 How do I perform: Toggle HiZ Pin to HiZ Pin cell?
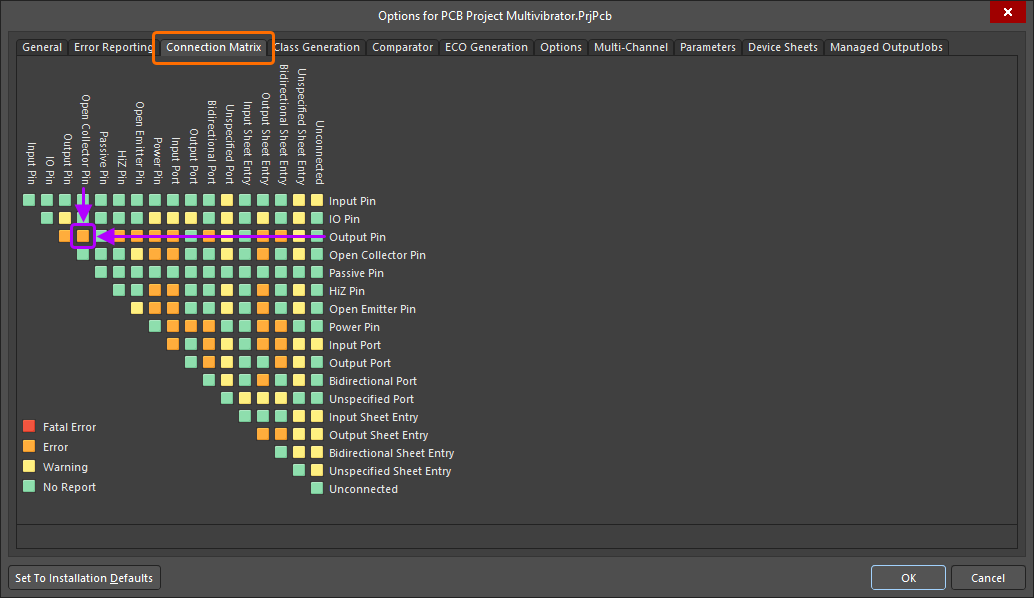pyautogui.click(x=119, y=289)
